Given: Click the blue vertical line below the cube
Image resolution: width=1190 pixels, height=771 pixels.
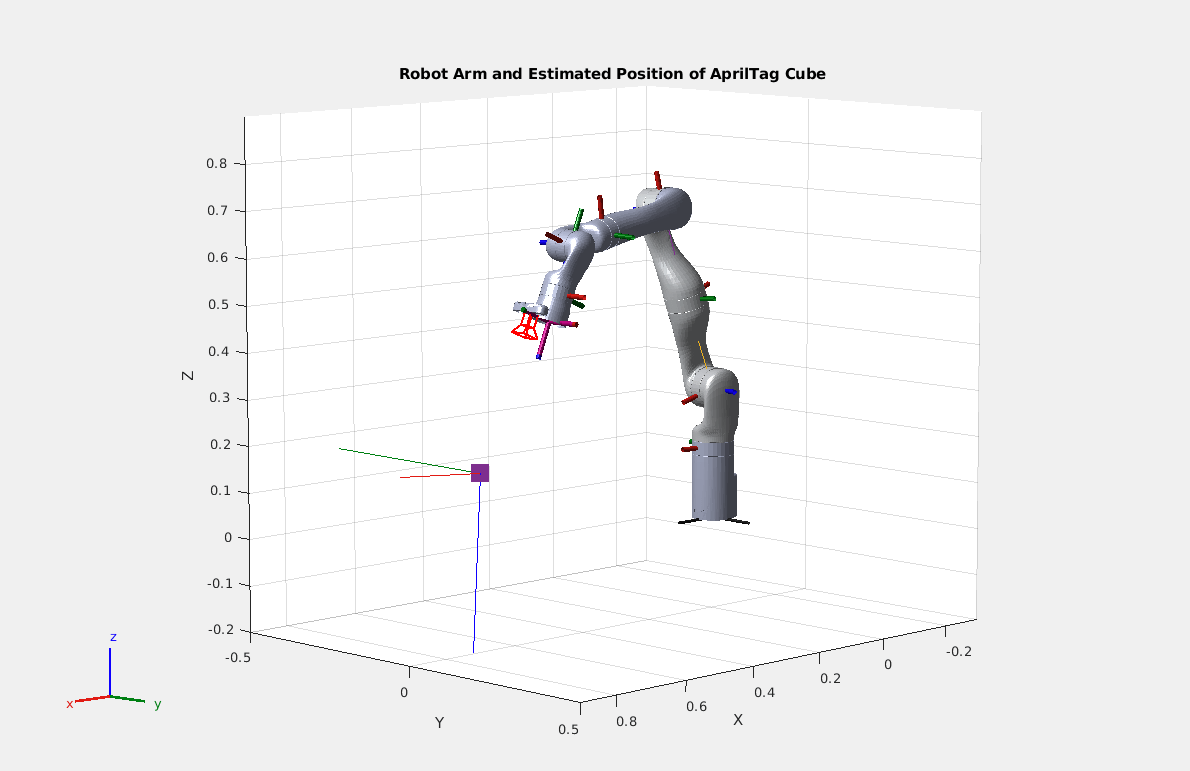Looking at the screenshot, I should (477, 570).
